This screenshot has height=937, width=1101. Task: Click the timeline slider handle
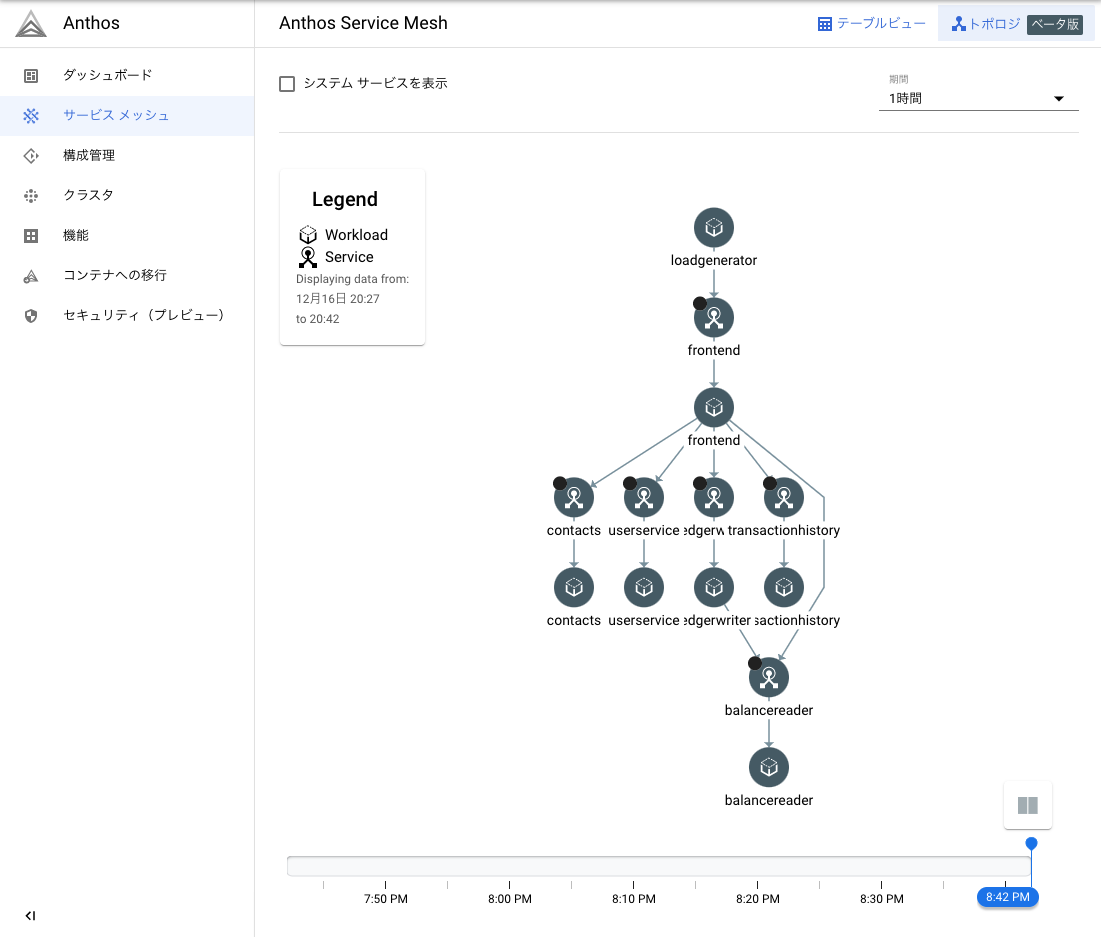click(1031, 843)
